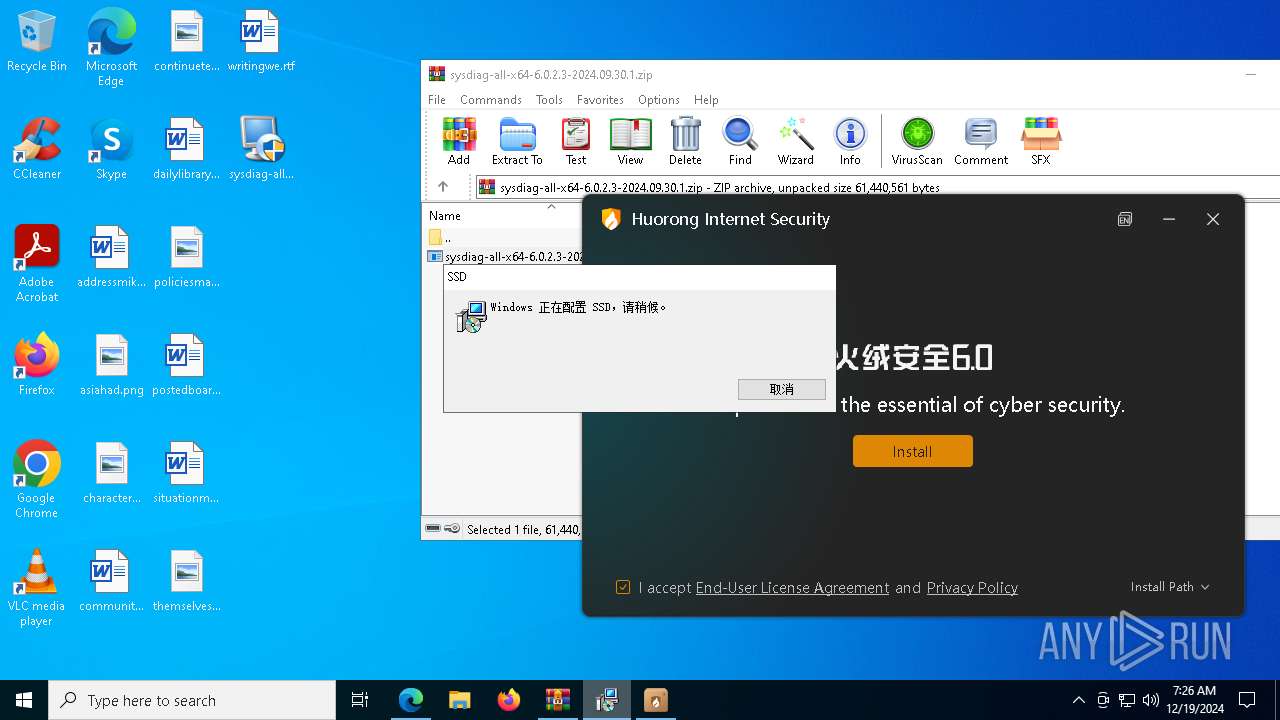Open the Find magnifier tool

[740, 141]
